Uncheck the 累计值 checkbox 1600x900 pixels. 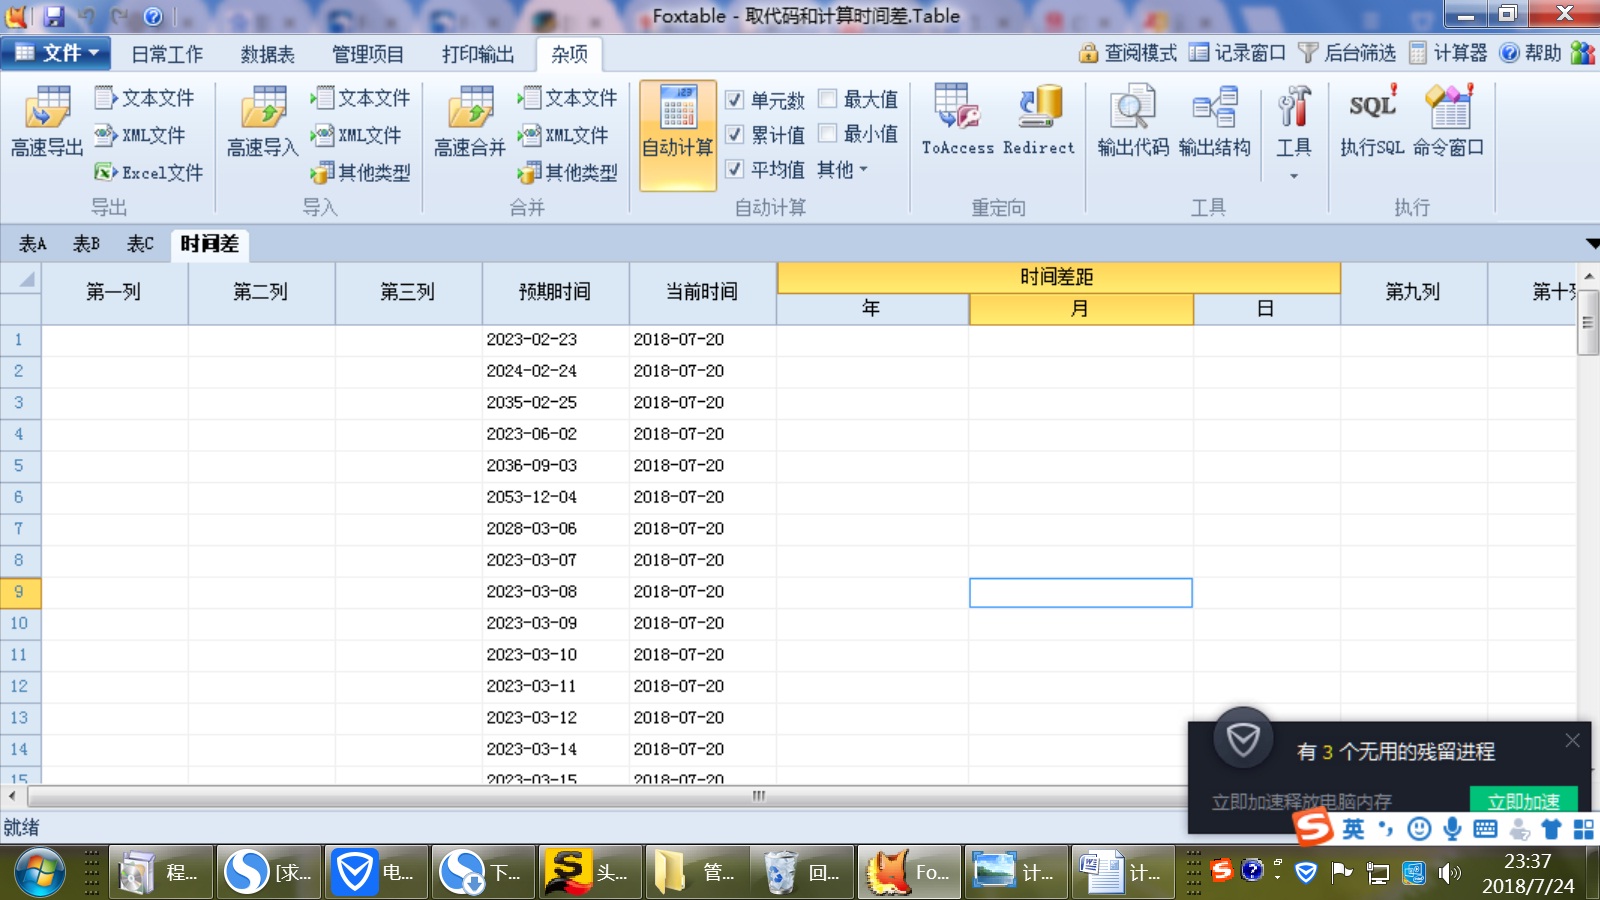coord(734,134)
